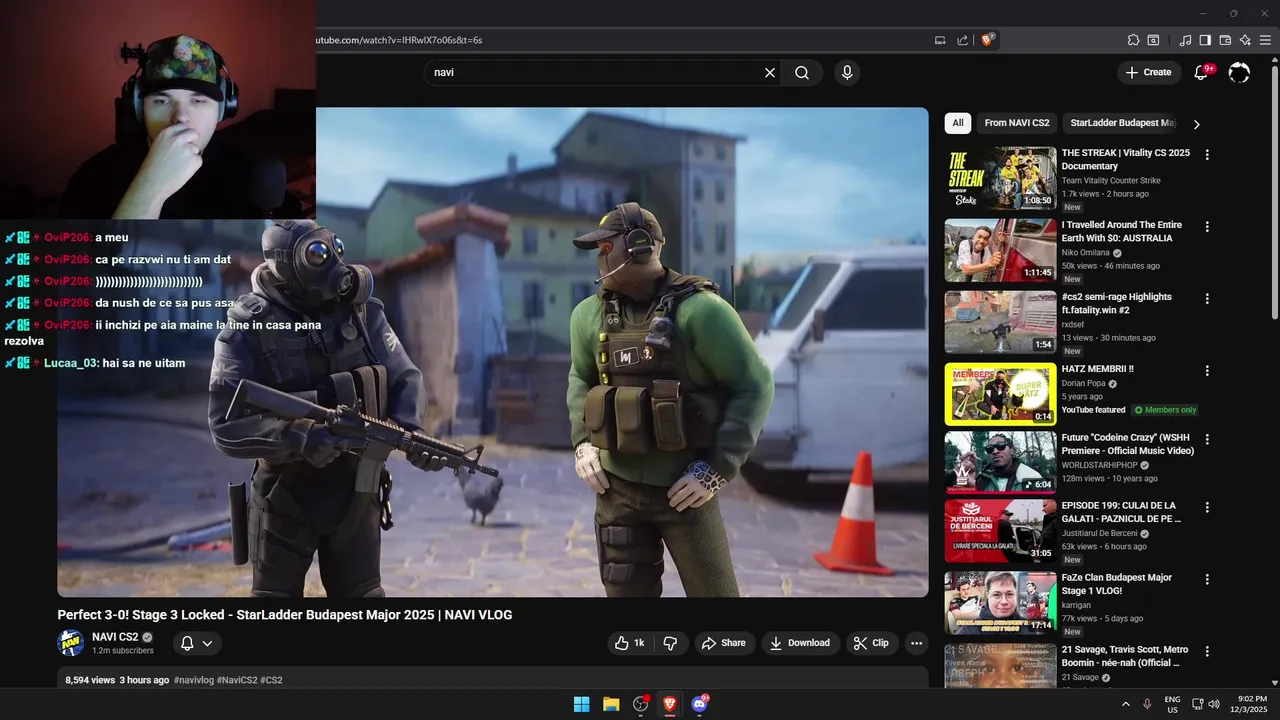Viewport: 1280px width, 720px height.
Task: Click the browser address bar URL
Action: [400, 40]
